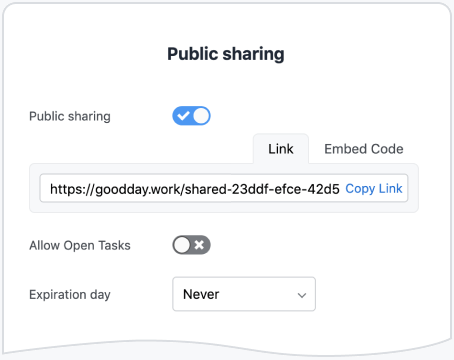Click the white knob of Allow Open Tasks switch
This screenshot has height=360, width=454.
(182, 245)
